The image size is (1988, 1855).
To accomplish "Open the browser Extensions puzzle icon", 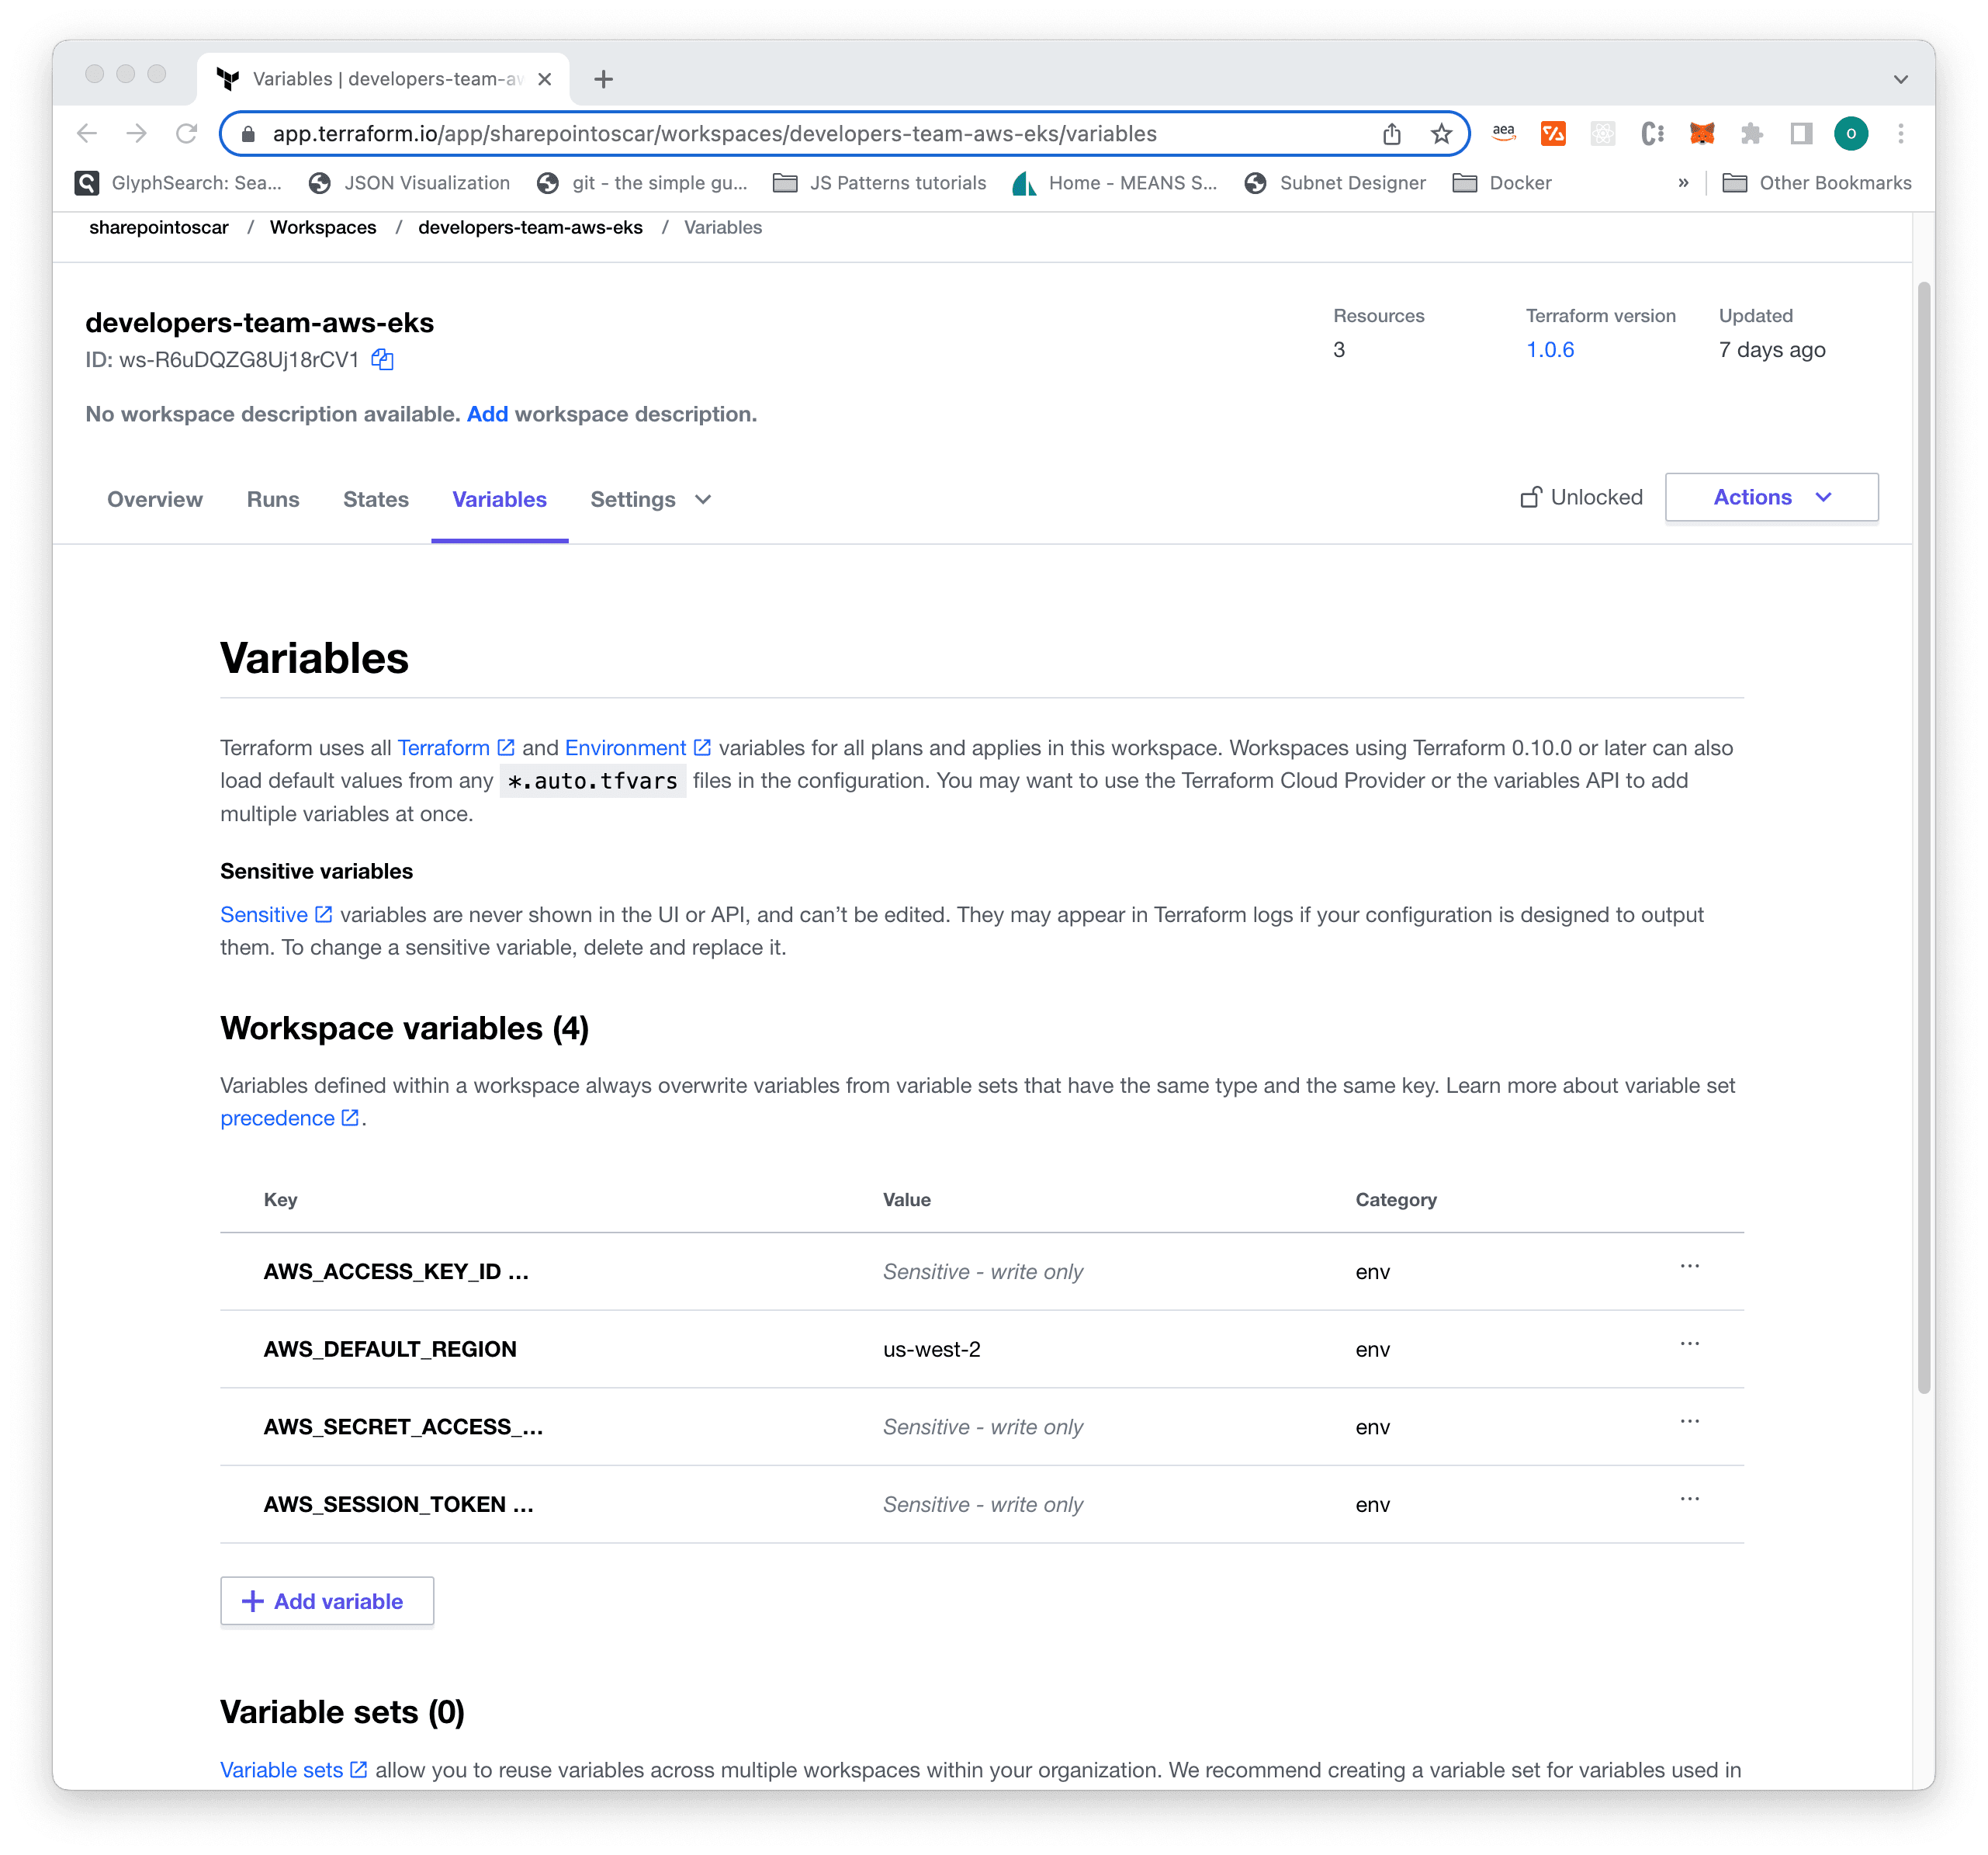I will [1751, 134].
